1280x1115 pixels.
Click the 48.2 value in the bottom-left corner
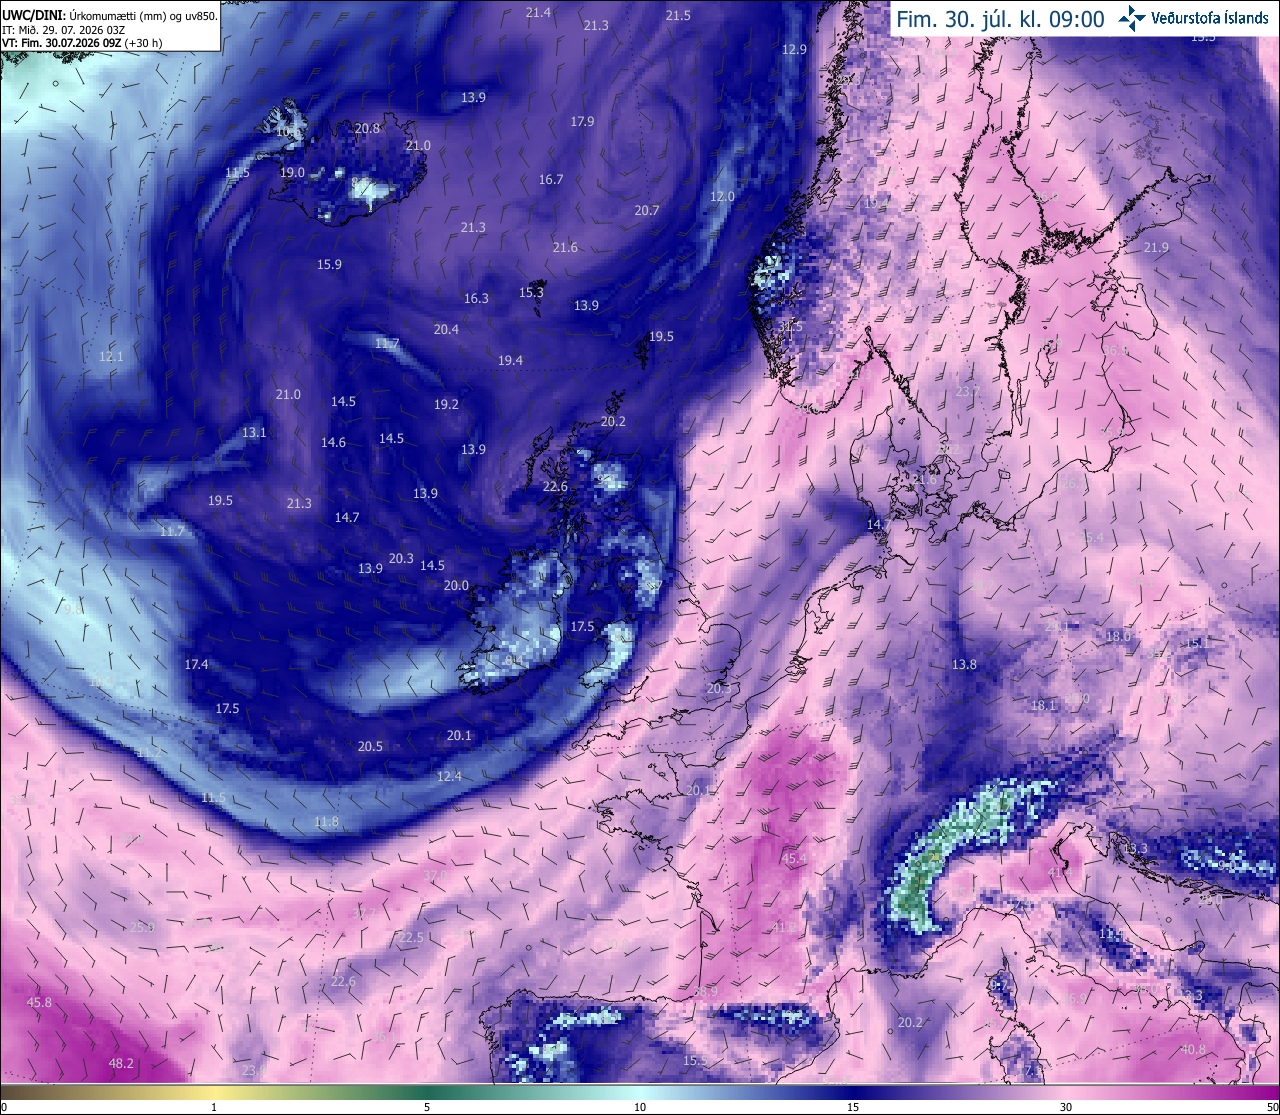click(x=121, y=1063)
